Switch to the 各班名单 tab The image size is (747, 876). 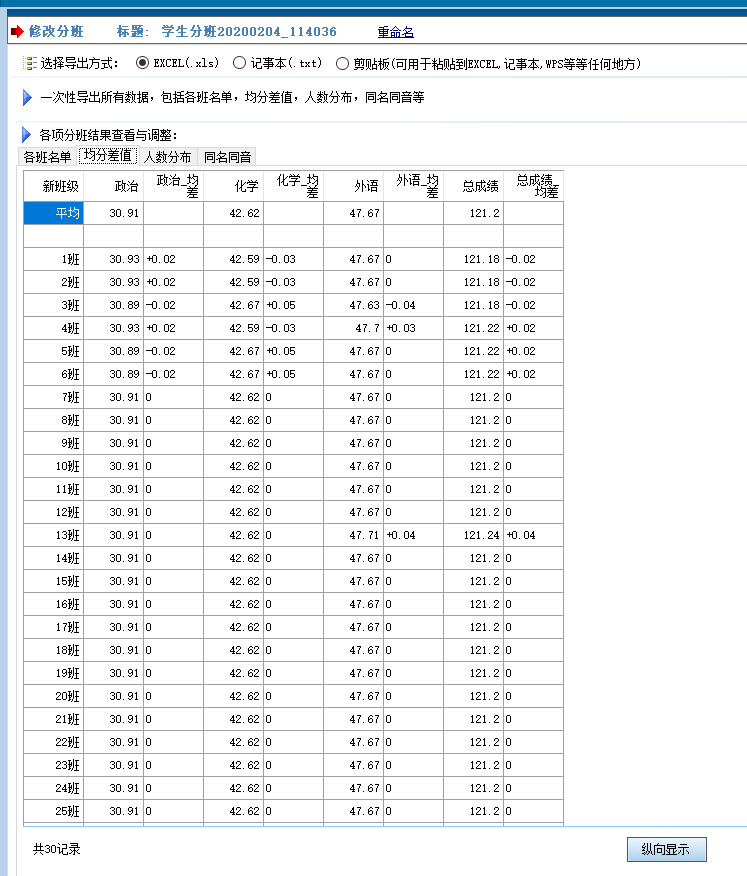(x=47, y=157)
